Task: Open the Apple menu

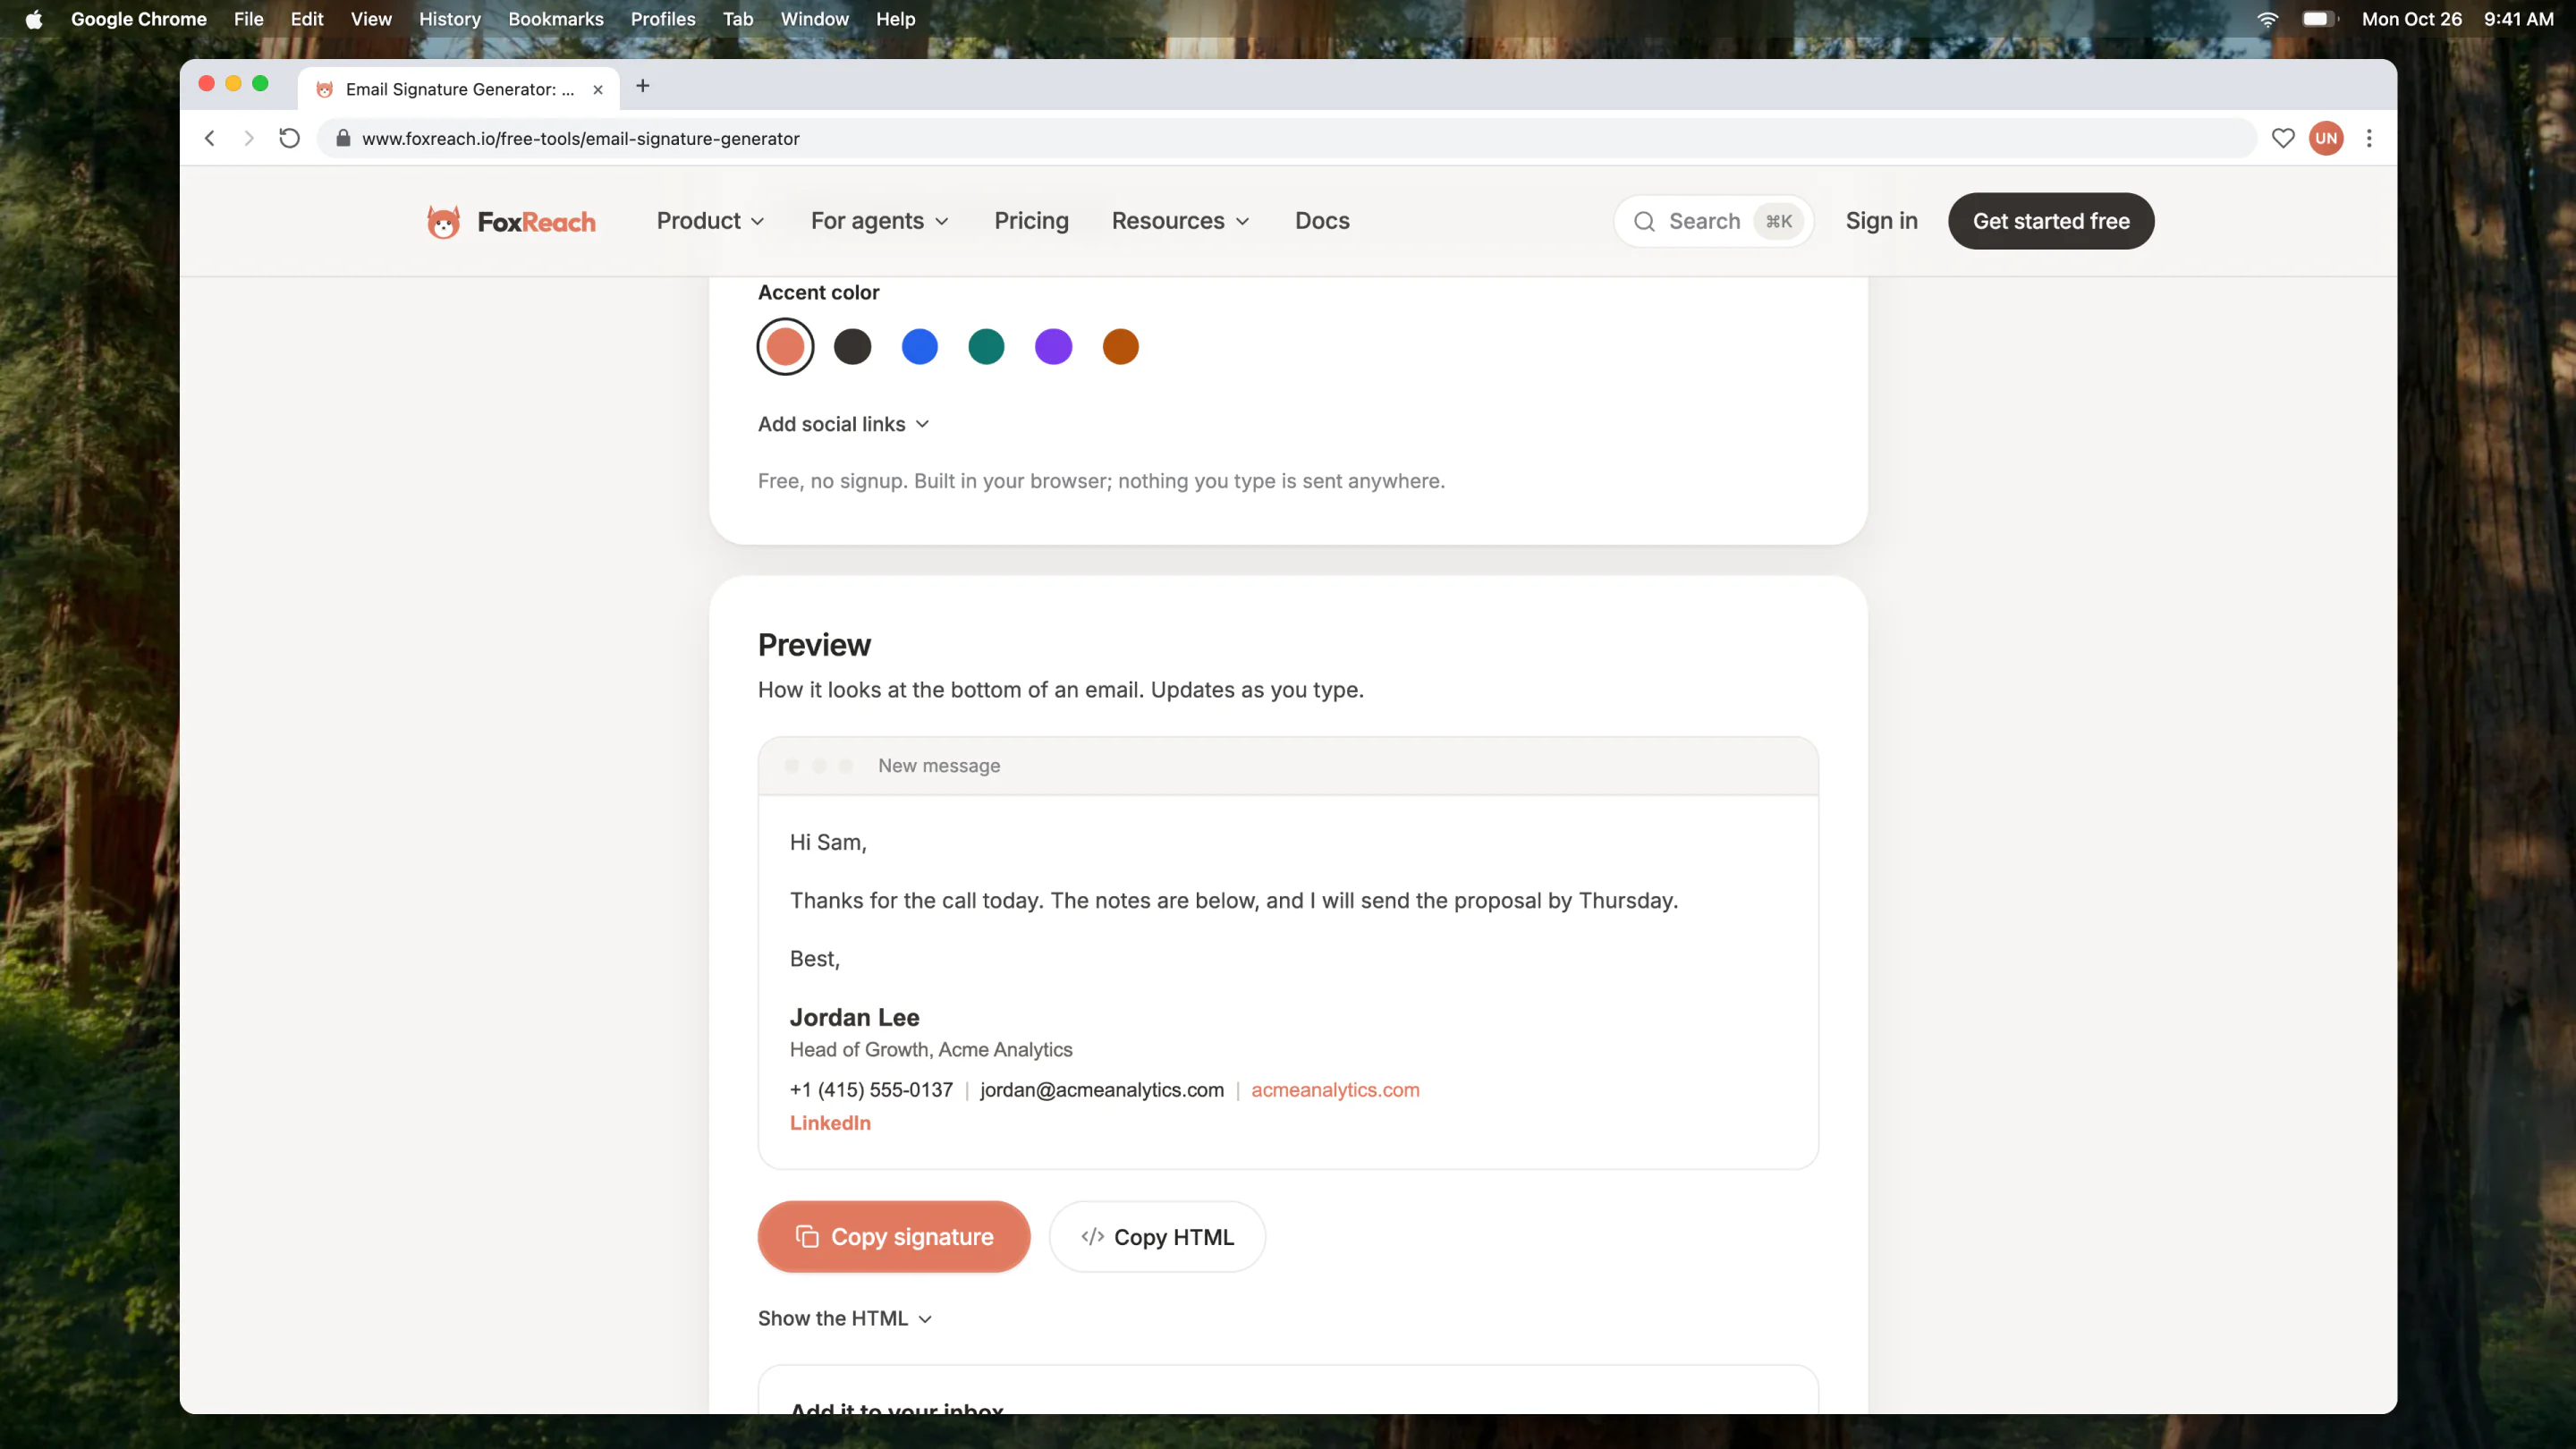Action: click(34, 19)
